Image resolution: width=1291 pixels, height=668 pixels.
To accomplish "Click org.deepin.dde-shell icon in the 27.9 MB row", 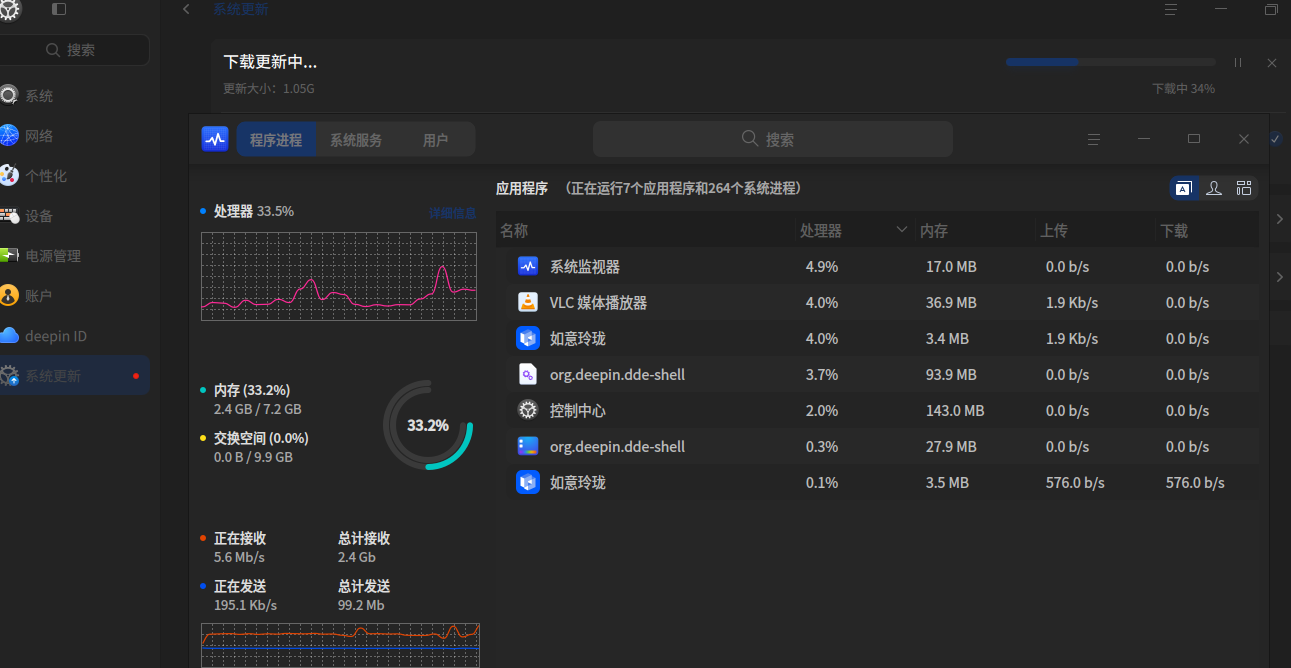I will click(528, 447).
